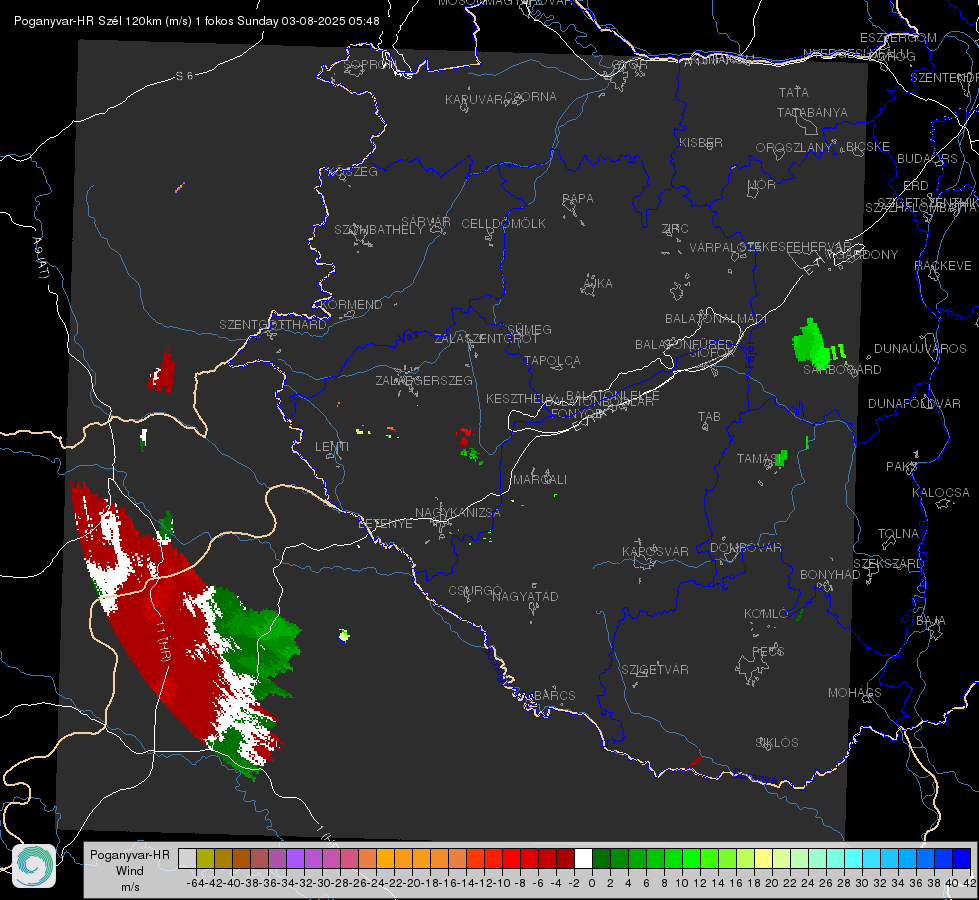This screenshot has height=900, width=979.
Task: Click the 'TAB' city label
Action: 709,417
